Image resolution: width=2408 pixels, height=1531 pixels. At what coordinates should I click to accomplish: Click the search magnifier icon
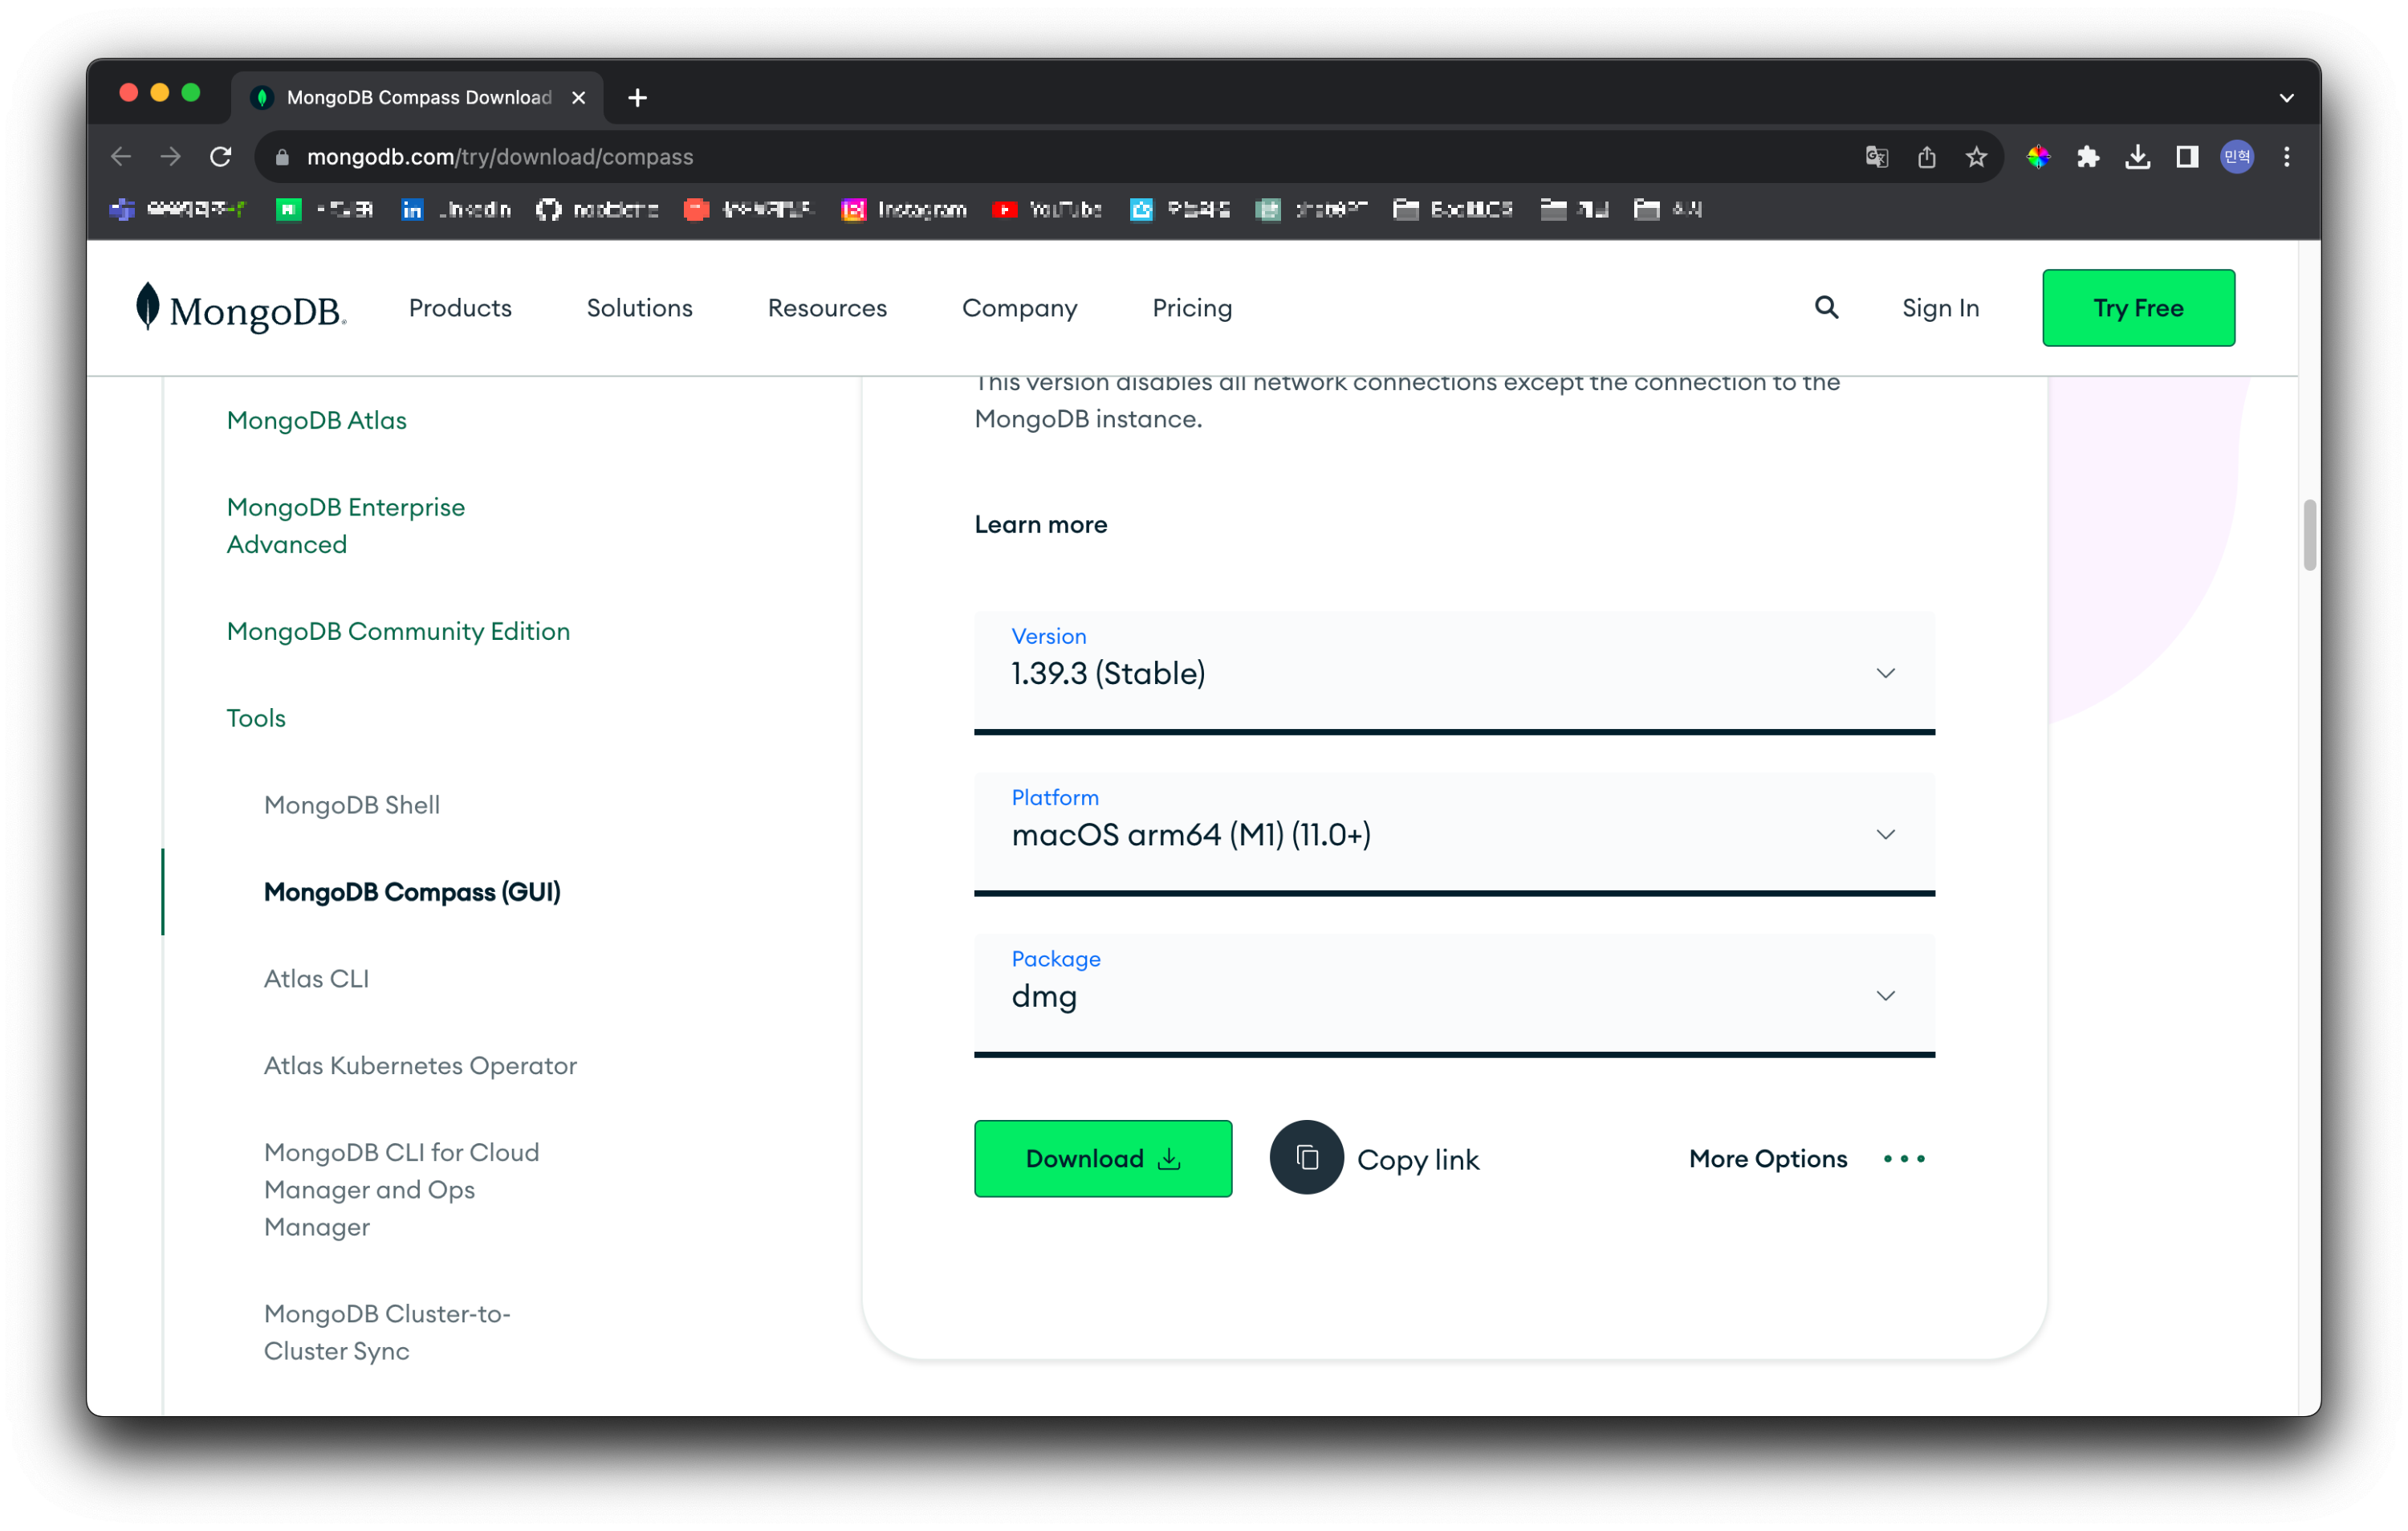click(x=1826, y=308)
